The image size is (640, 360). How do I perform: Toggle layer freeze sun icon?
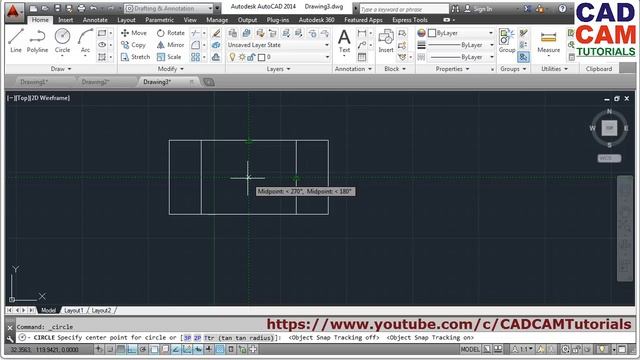pyautogui.click(x=242, y=57)
